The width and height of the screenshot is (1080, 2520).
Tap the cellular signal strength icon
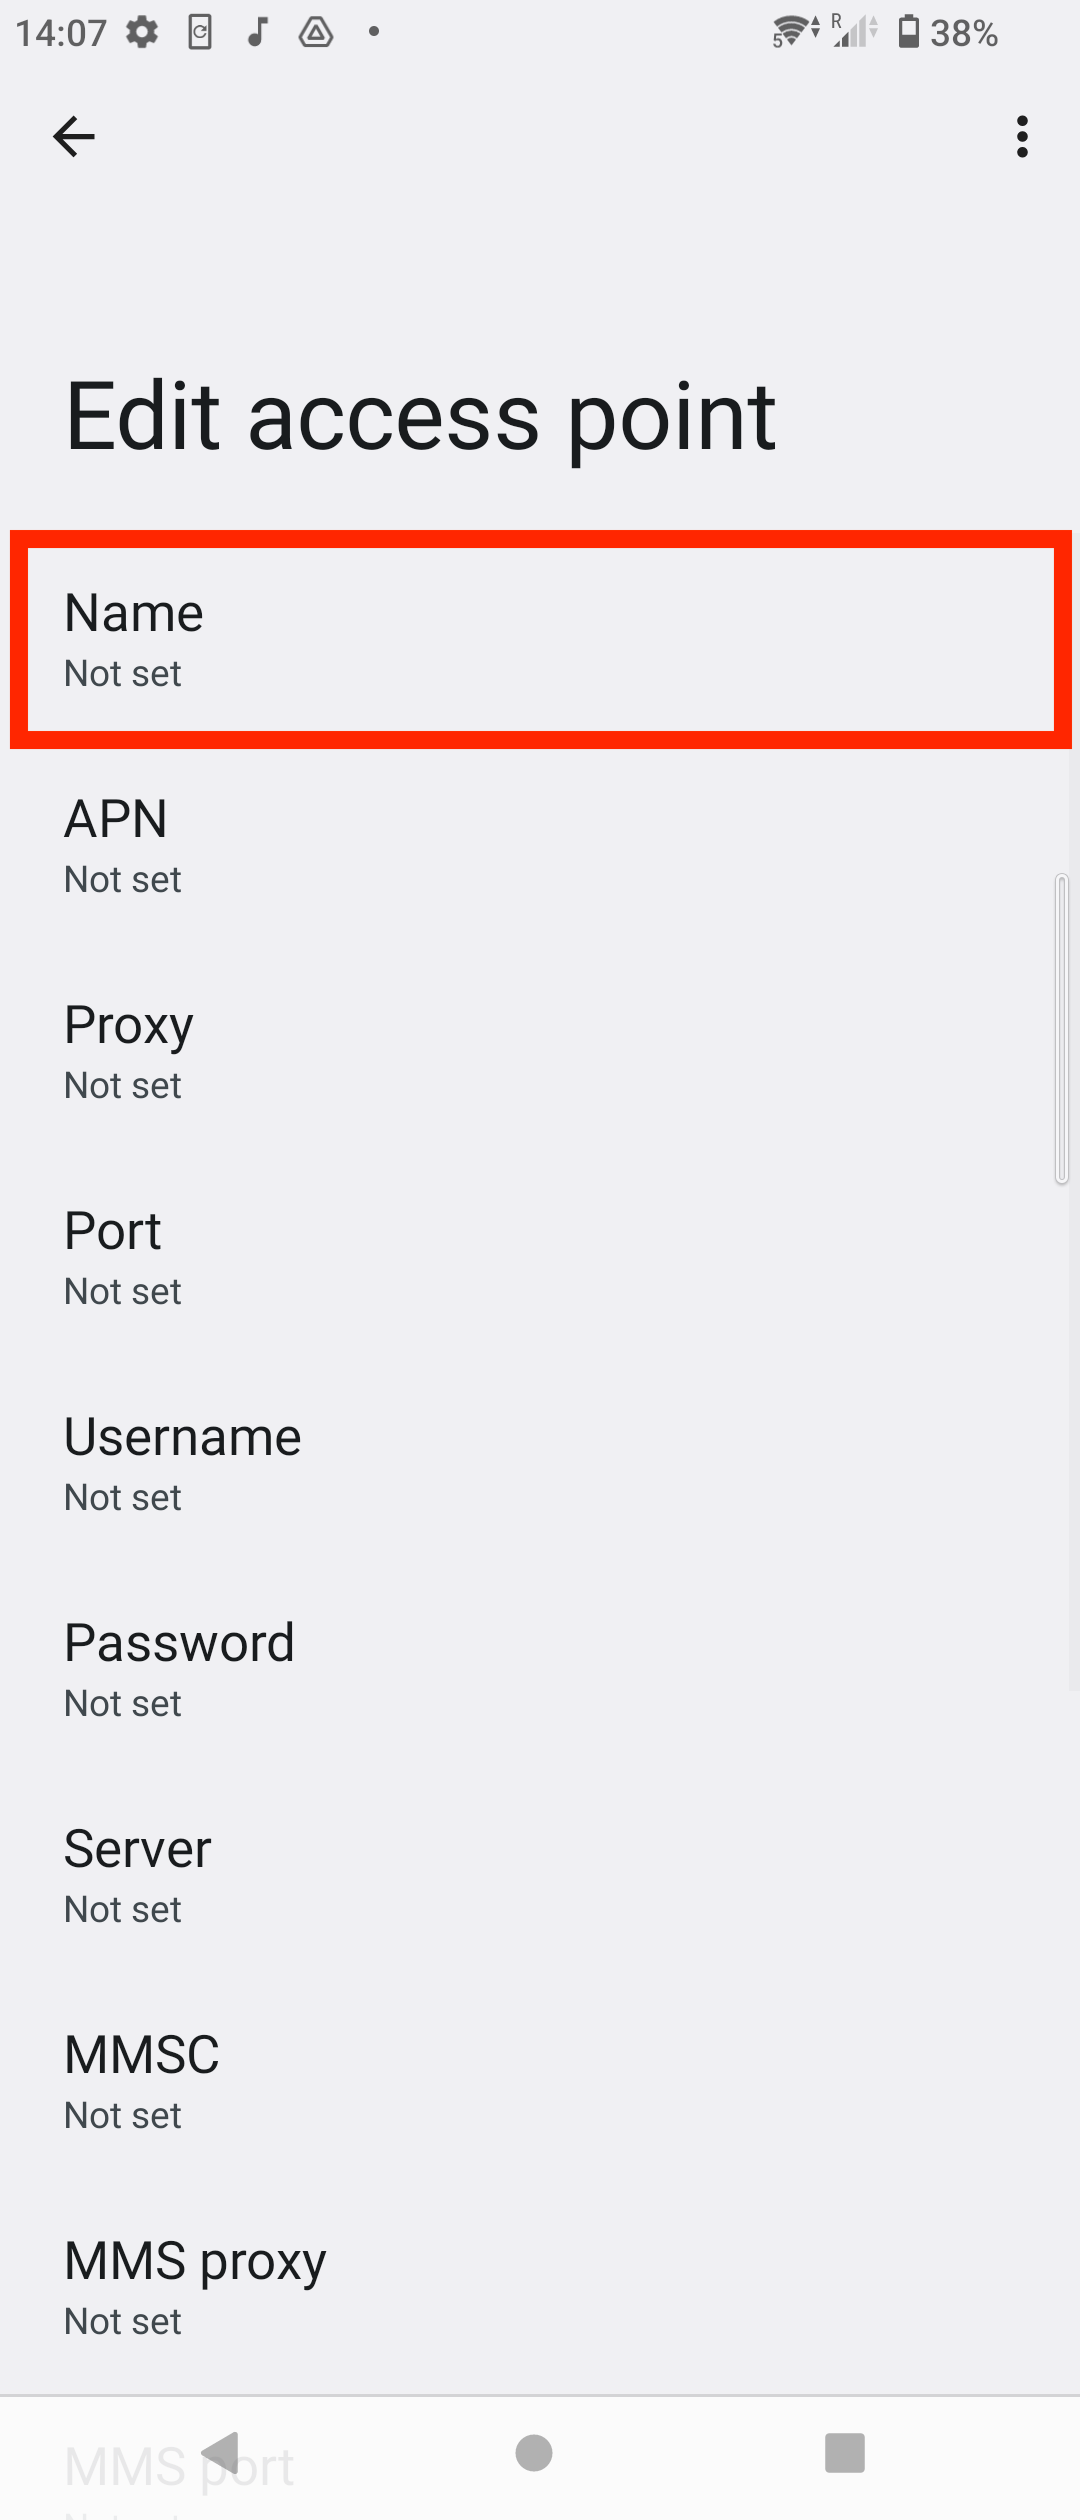(x=849, y=32)
